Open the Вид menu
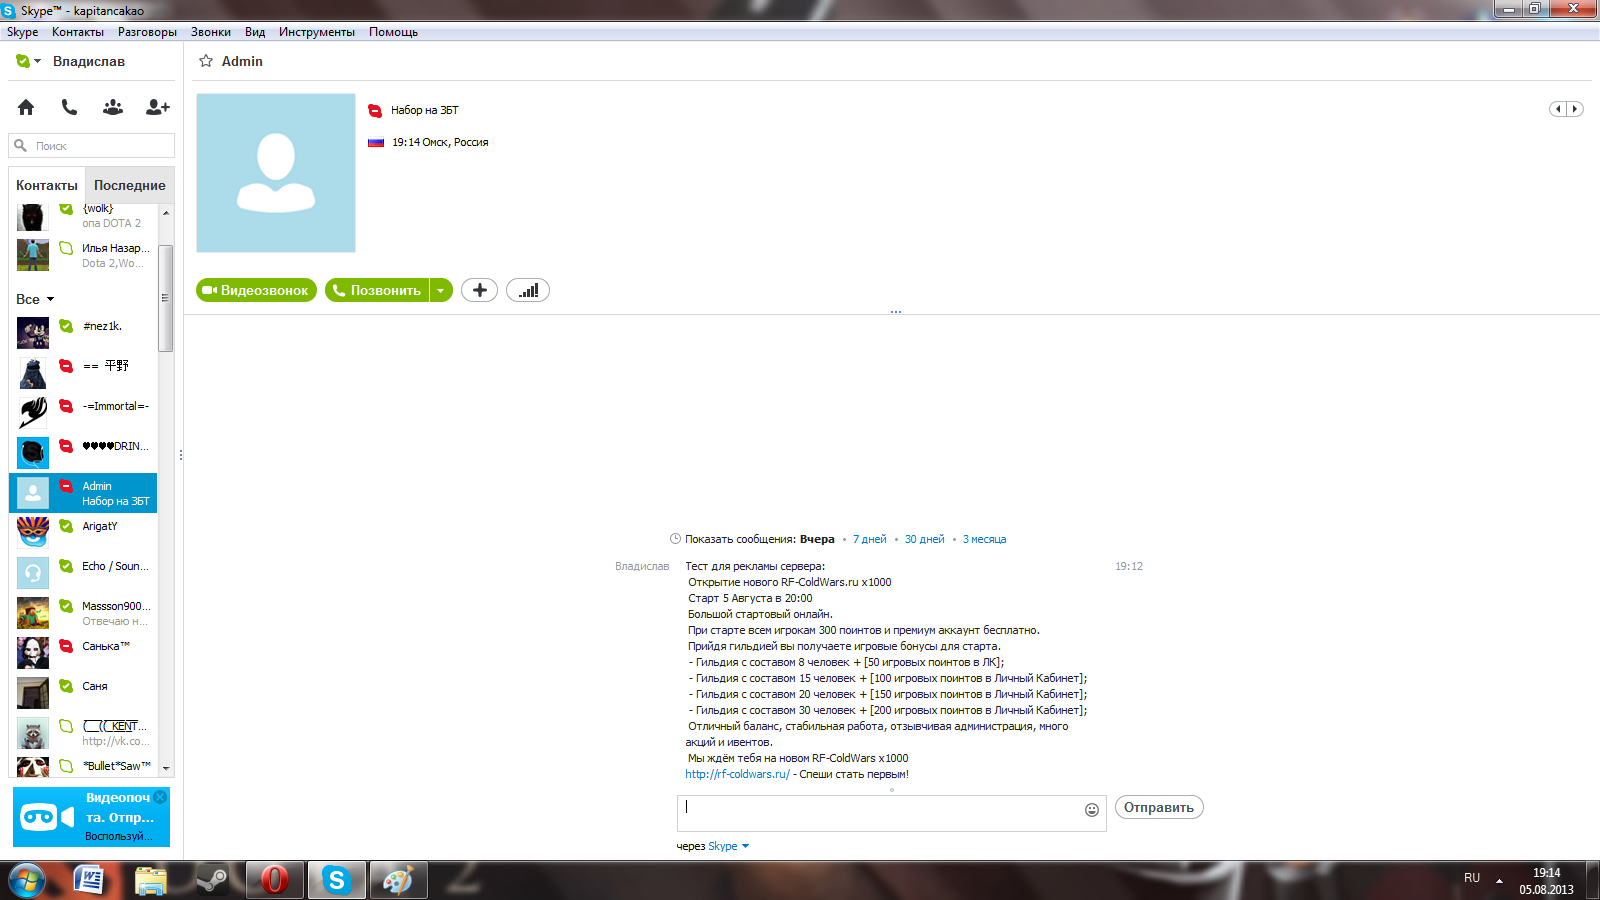The image size is (1600, 900). [x=255, y=32]
